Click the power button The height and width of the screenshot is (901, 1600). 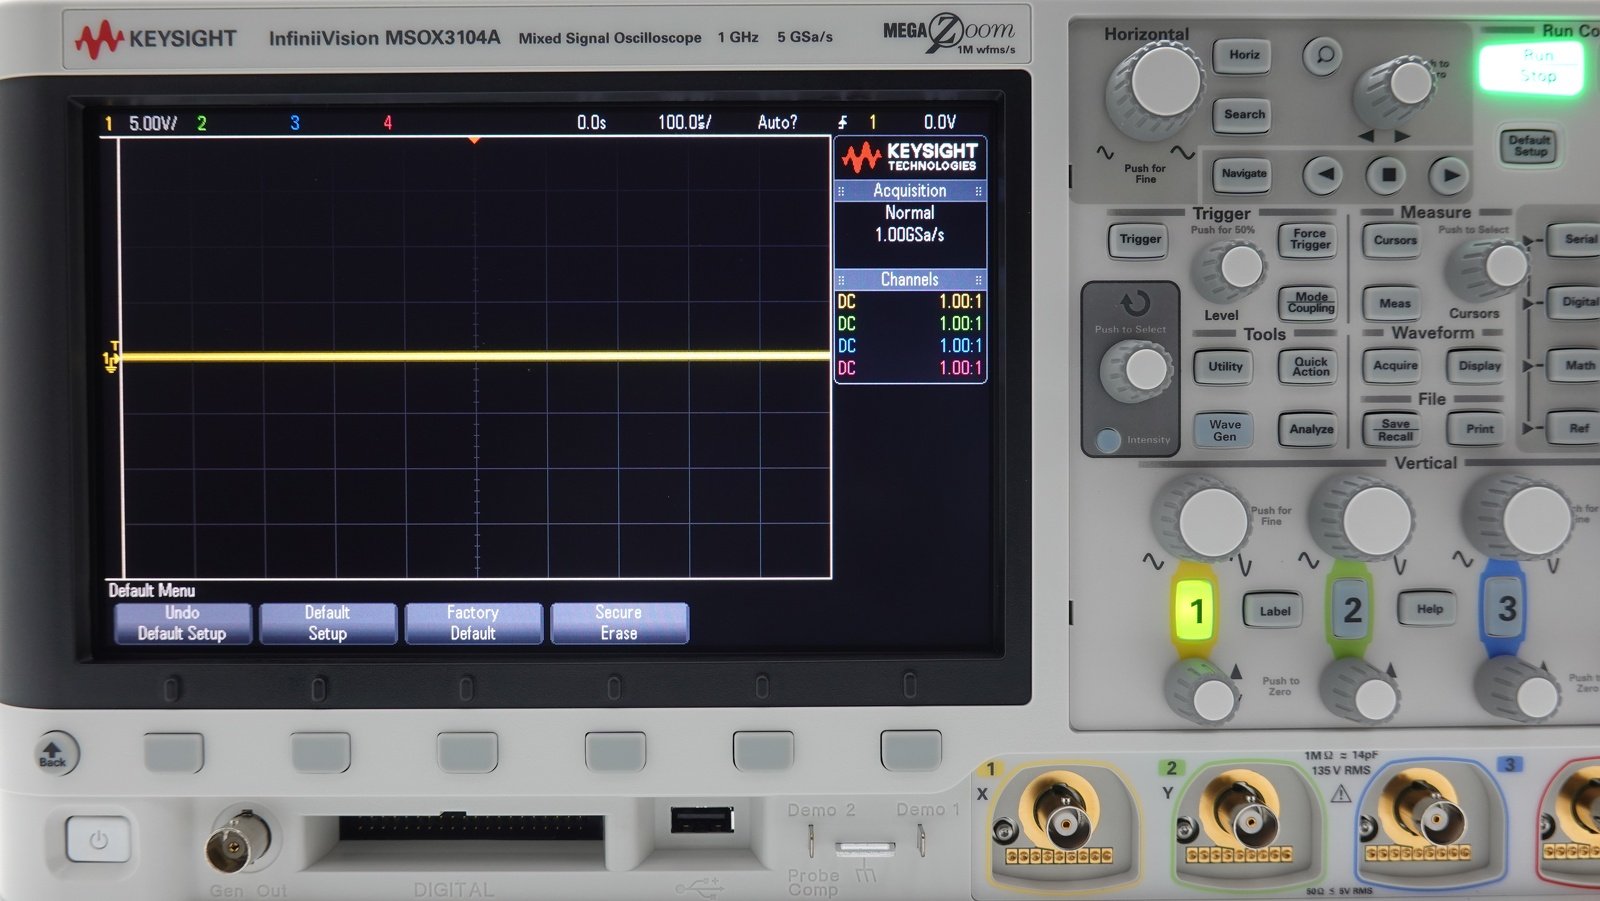pos(98,839)
